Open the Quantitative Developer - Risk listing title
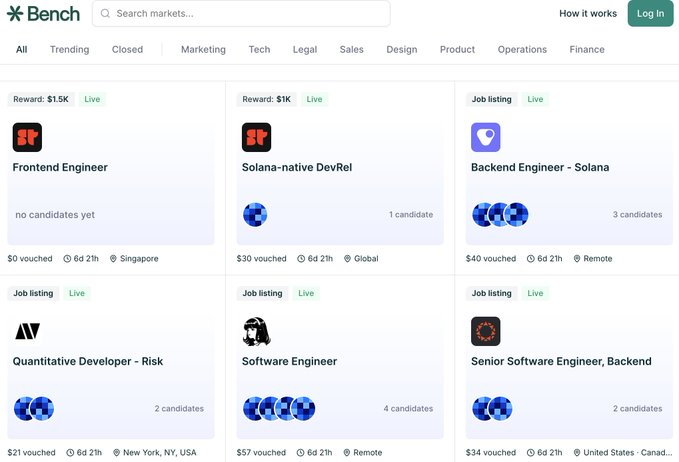This screenshot has width=679, height=462. [88, 361]
